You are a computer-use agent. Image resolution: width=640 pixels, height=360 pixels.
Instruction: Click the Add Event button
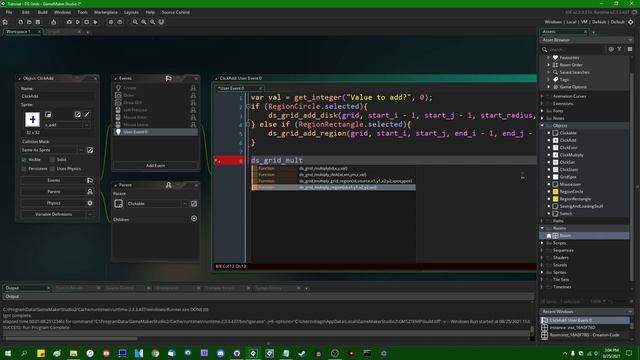pyautogui.click(x=156, y=165)
